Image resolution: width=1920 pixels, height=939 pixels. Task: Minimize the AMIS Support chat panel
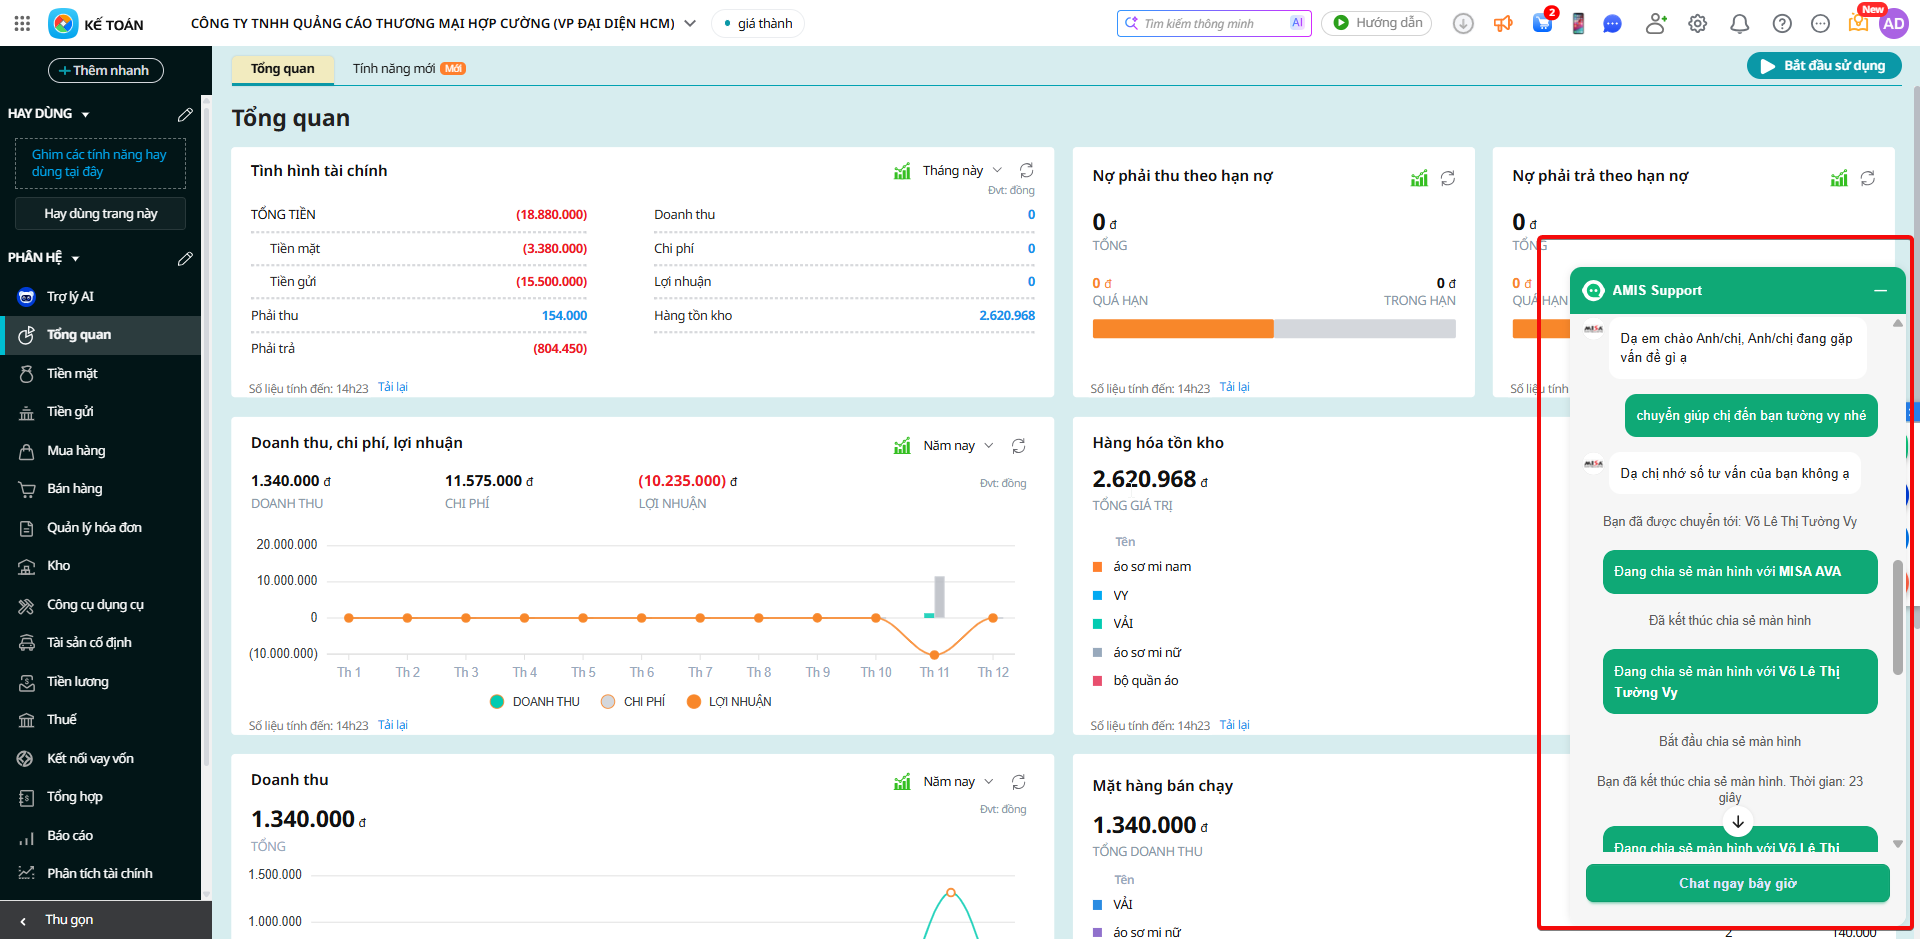pyautogui.click(x=1880, y=290)
